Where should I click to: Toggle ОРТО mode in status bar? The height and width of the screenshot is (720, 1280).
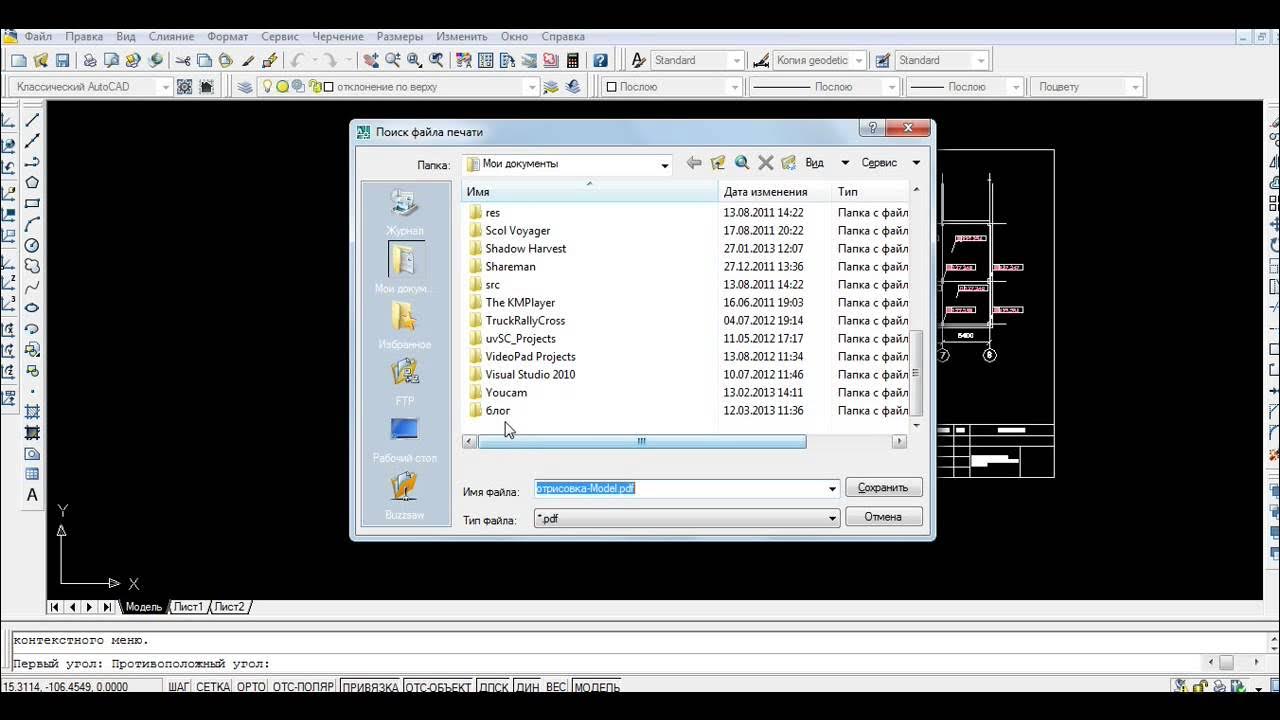coord(251,687)
